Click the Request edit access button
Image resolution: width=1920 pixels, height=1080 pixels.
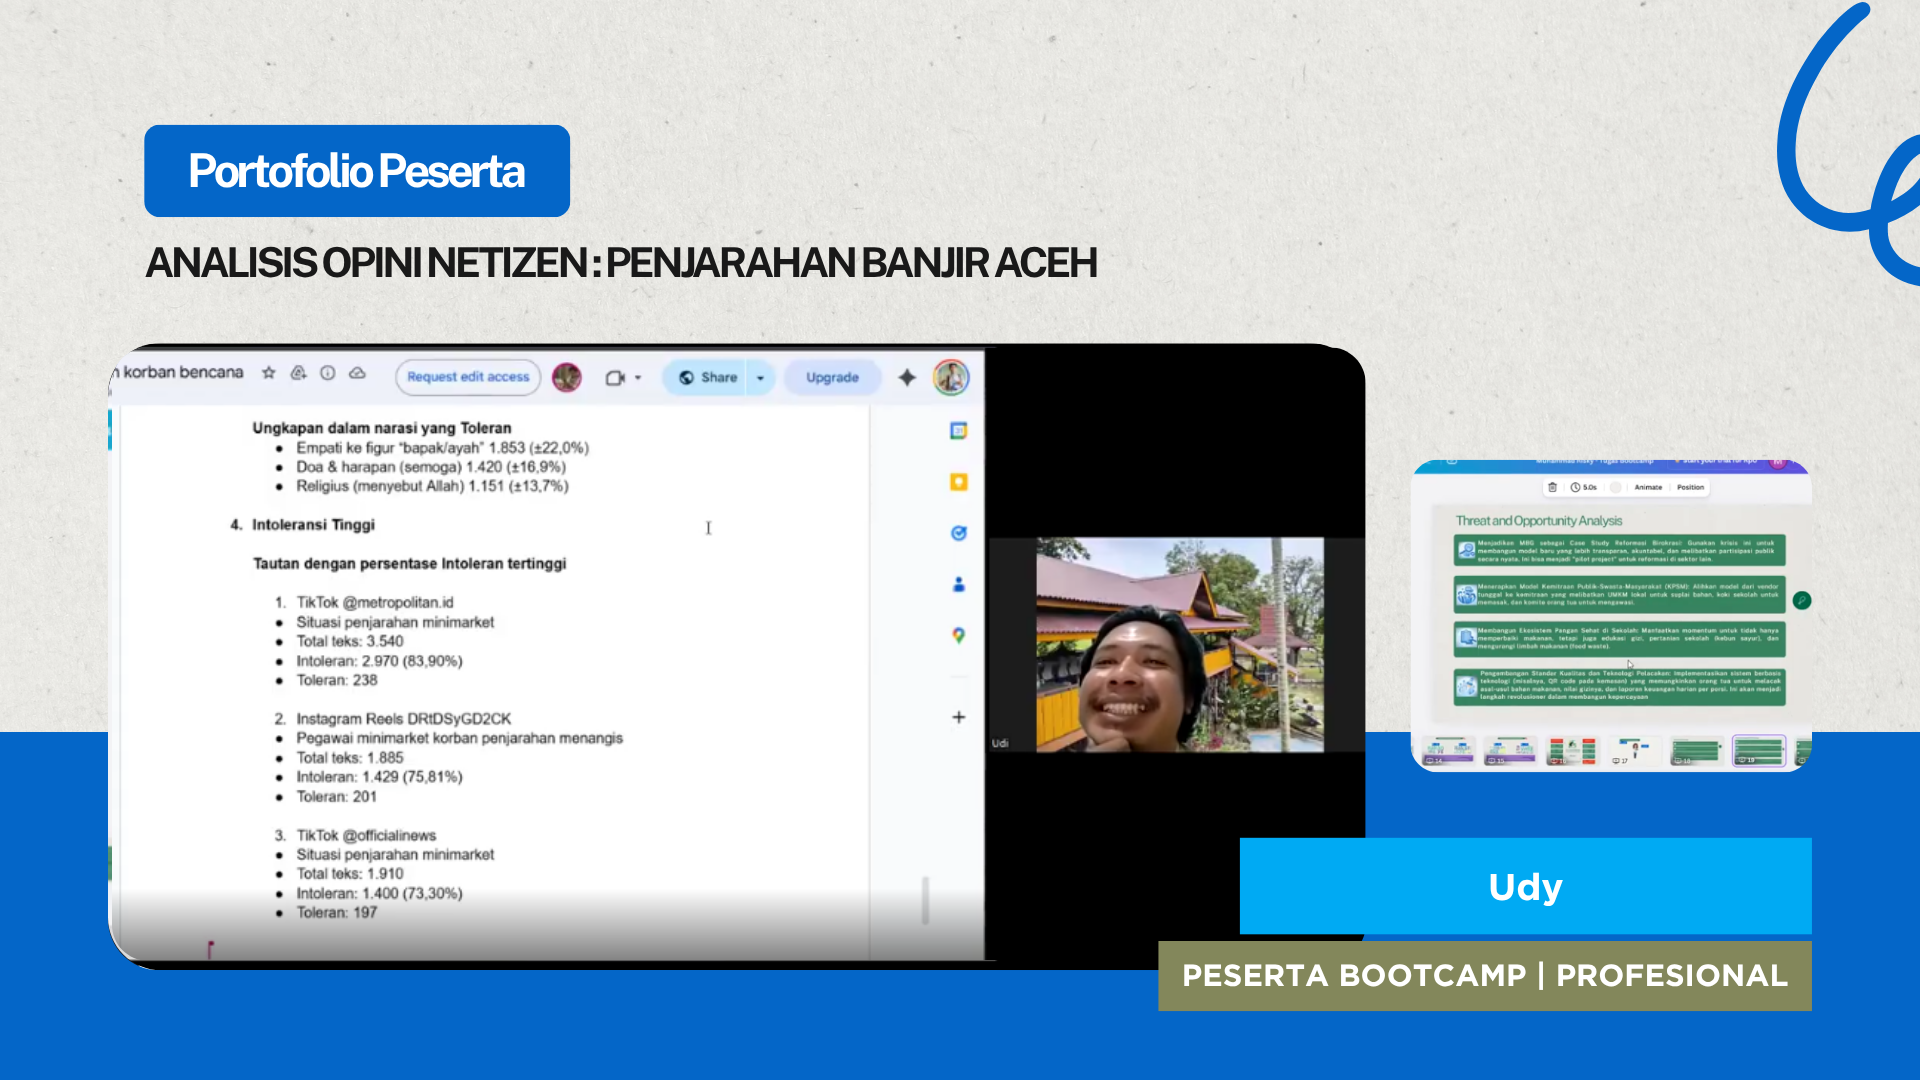point(468,377)
